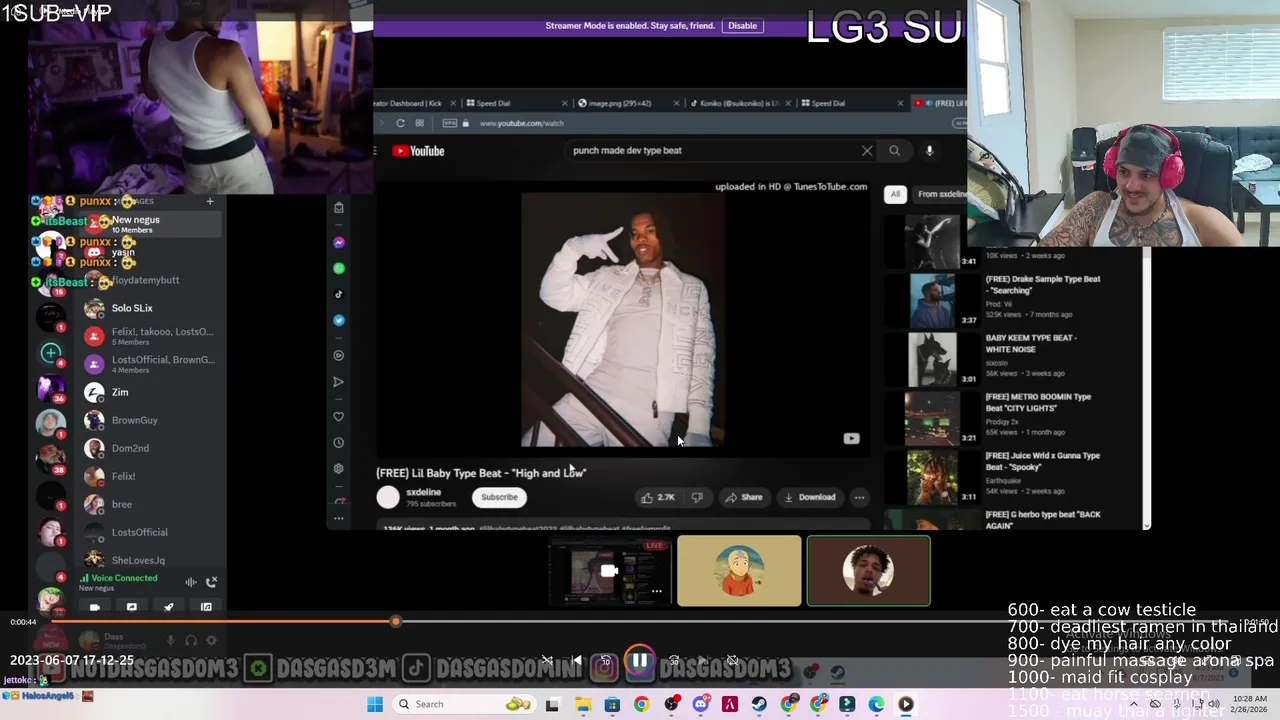Open File Explorer from the taskbar
Viewport: 1280px width, 720px height.
[583, 704]
